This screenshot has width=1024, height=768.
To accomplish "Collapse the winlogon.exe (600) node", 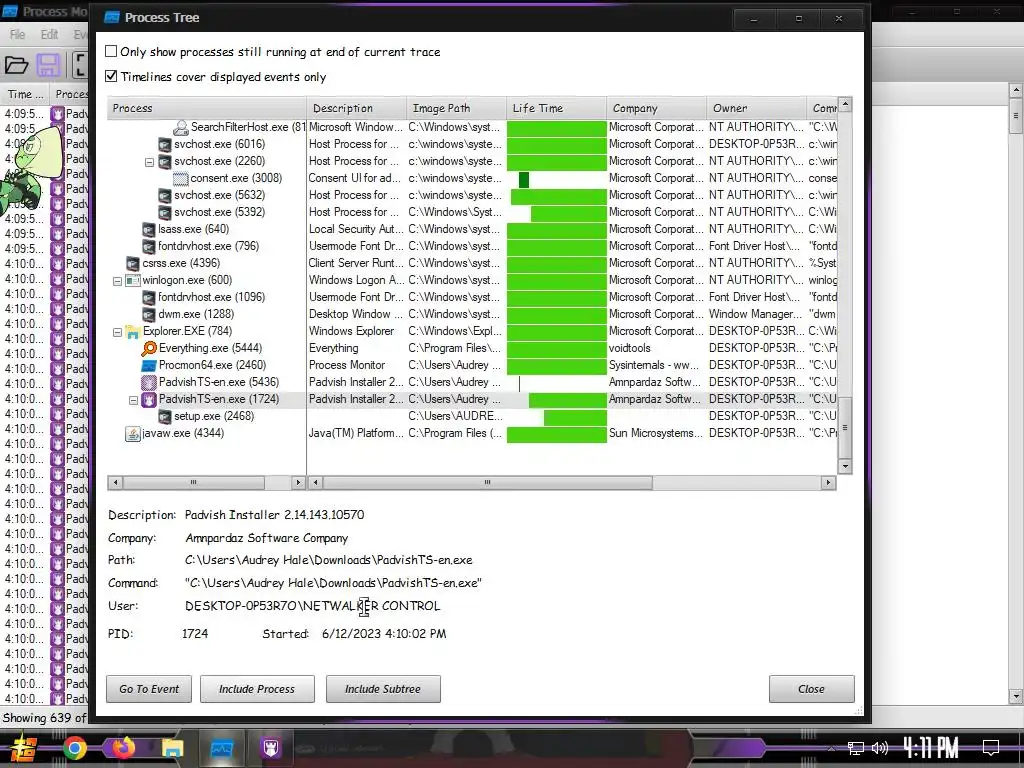I will click(x=118, y=280).
